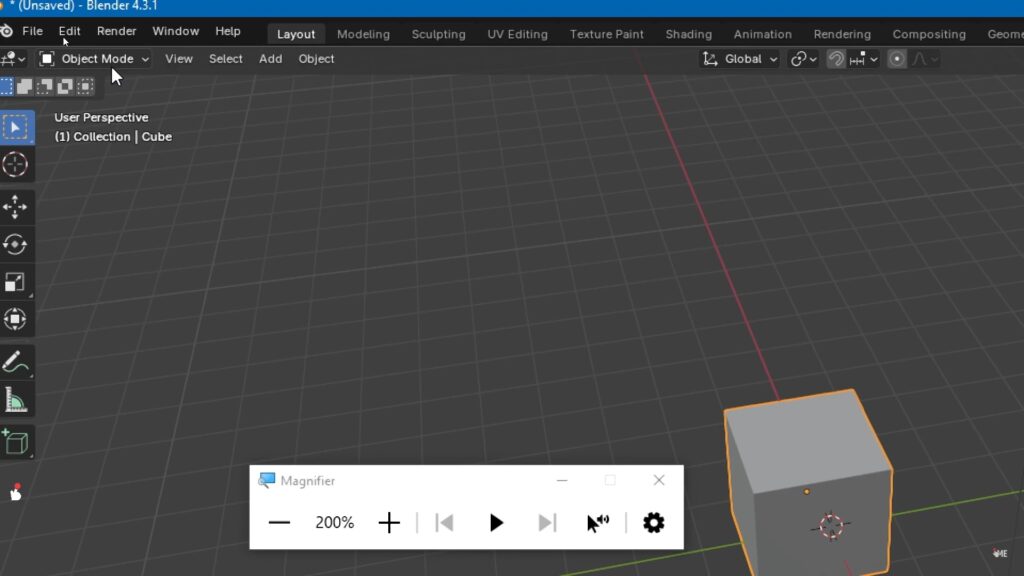
Task: Switch to the Texture Paint workspace tab
Action: [x=606, y=34]
